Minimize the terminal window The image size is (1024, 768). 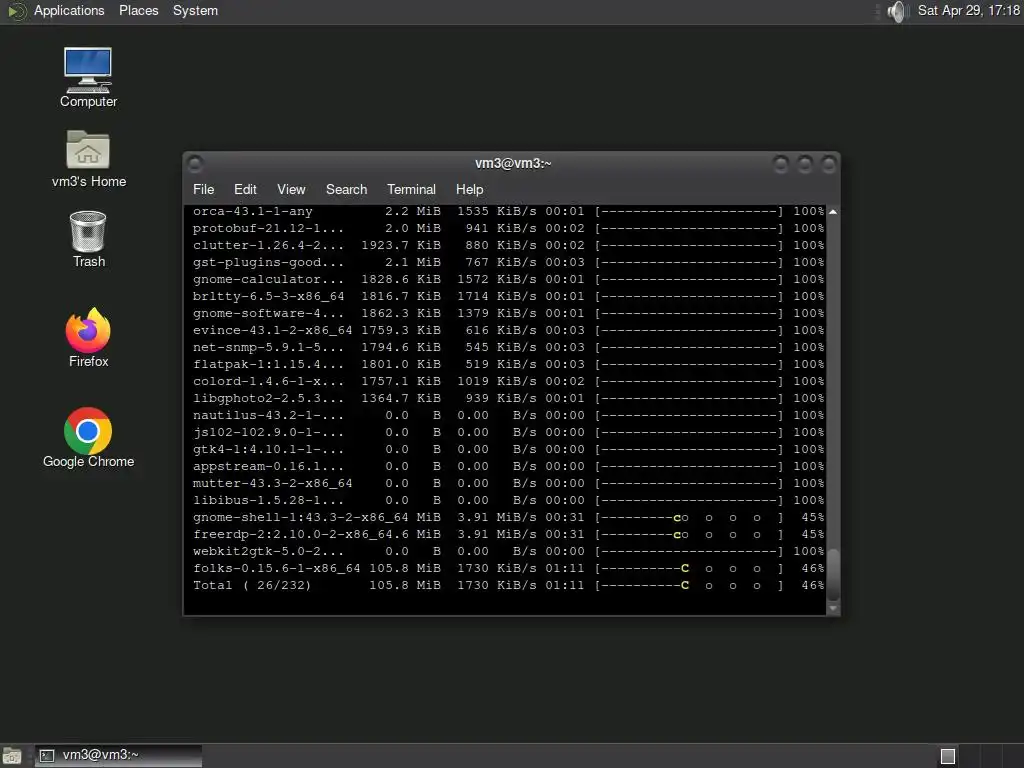[x=780, y=164]
